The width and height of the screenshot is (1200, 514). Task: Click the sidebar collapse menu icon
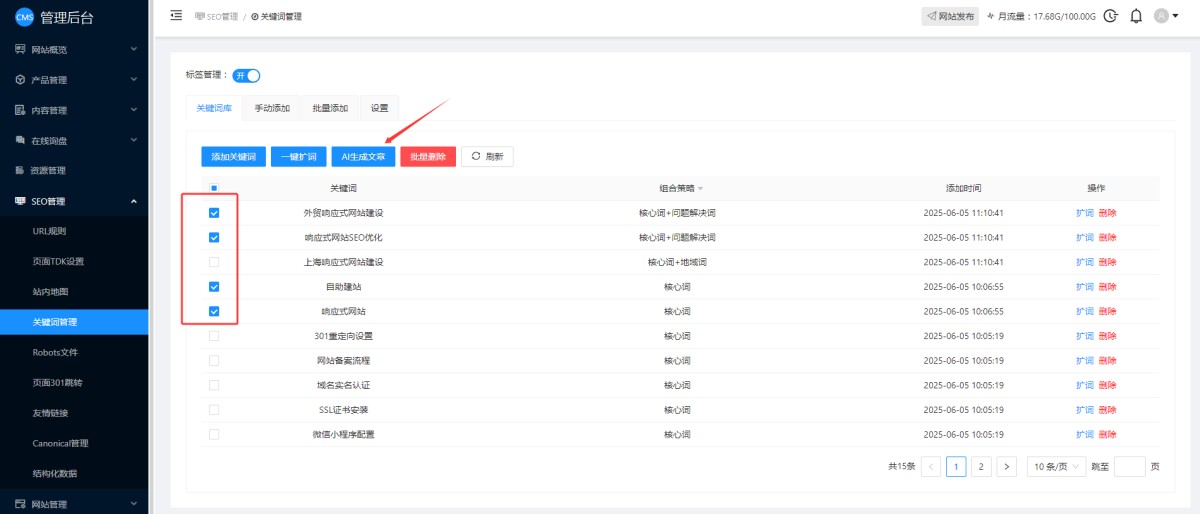176,16
